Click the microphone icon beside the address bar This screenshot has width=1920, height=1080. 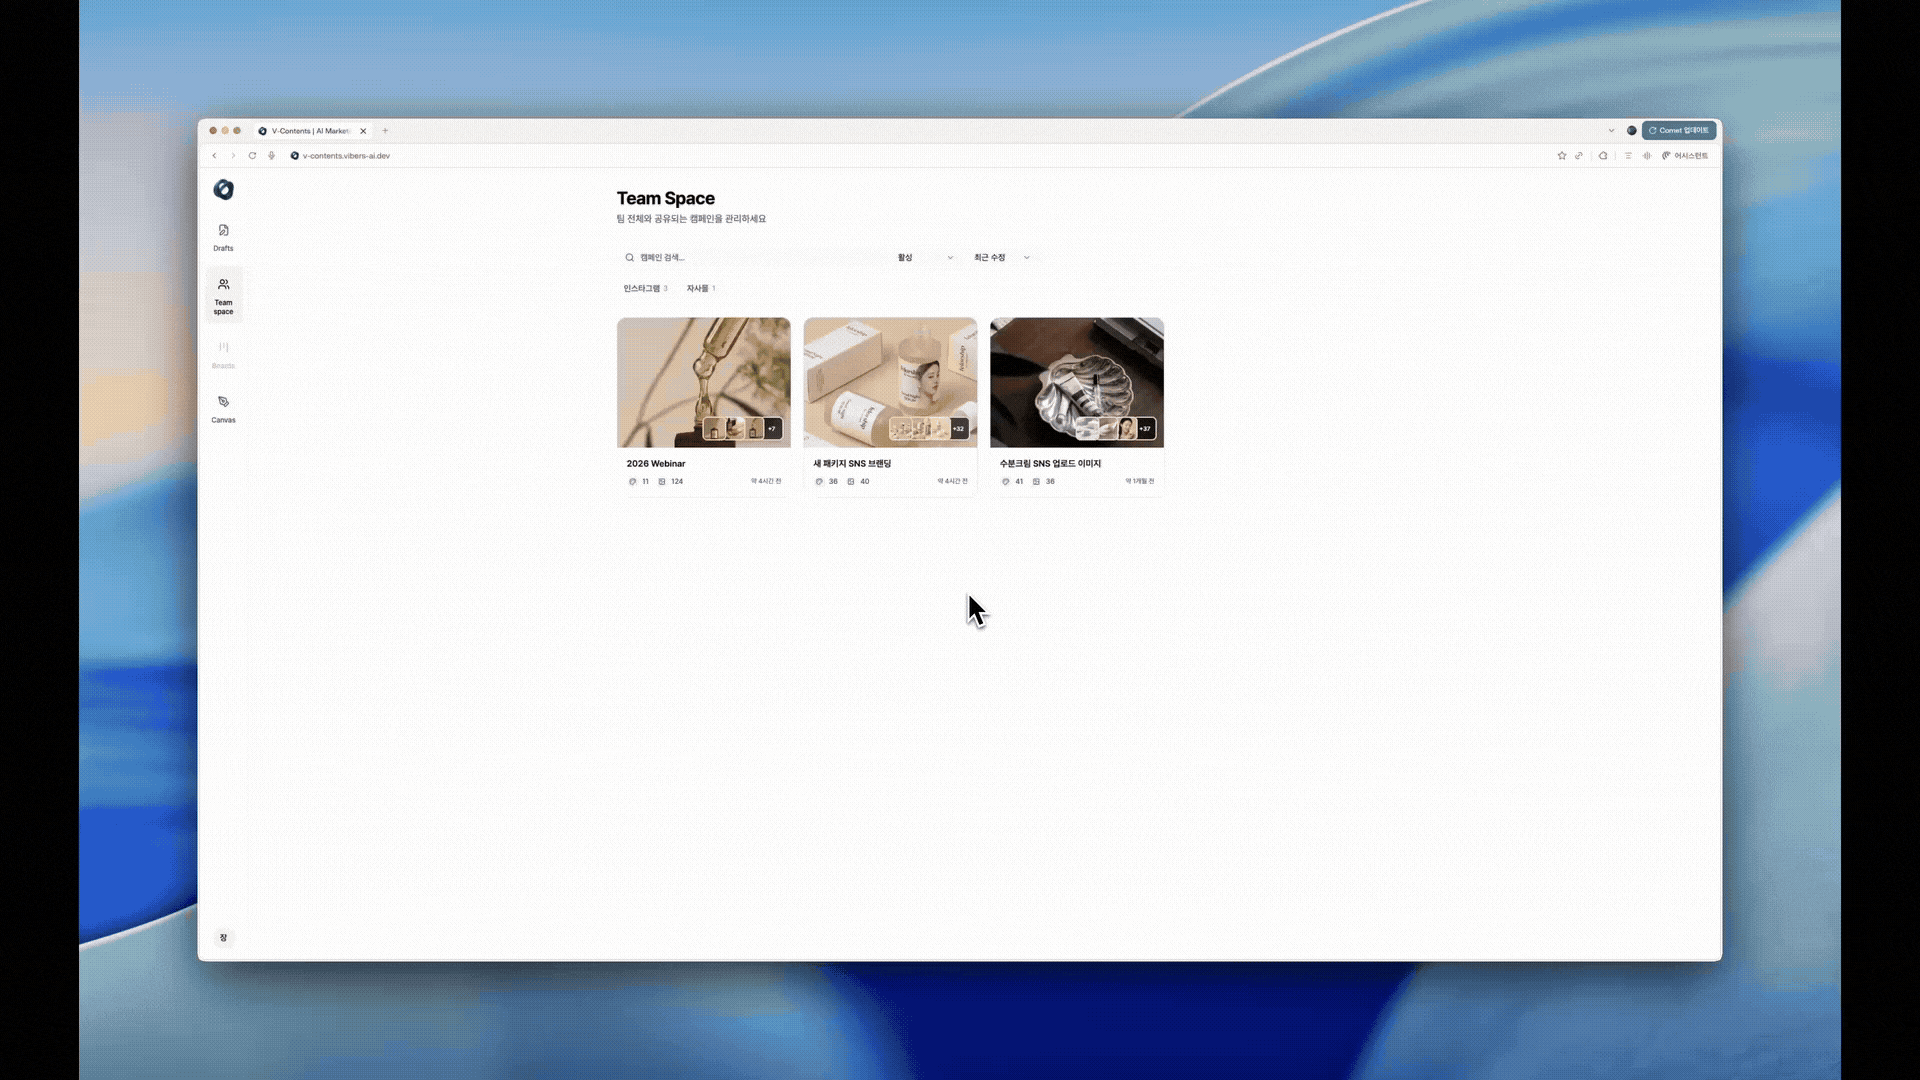point(271,156)
